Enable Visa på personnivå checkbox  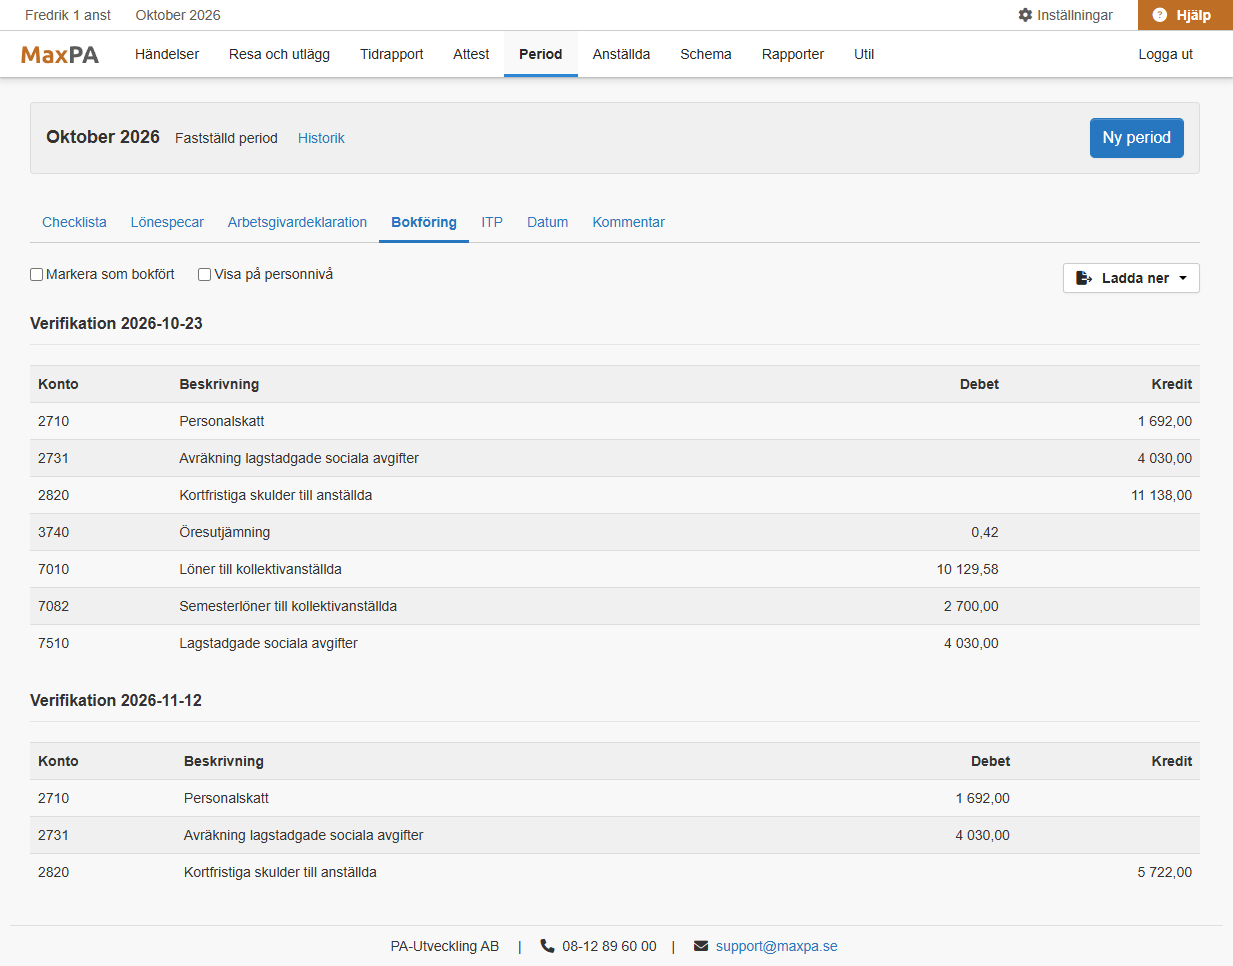(205, 274)
